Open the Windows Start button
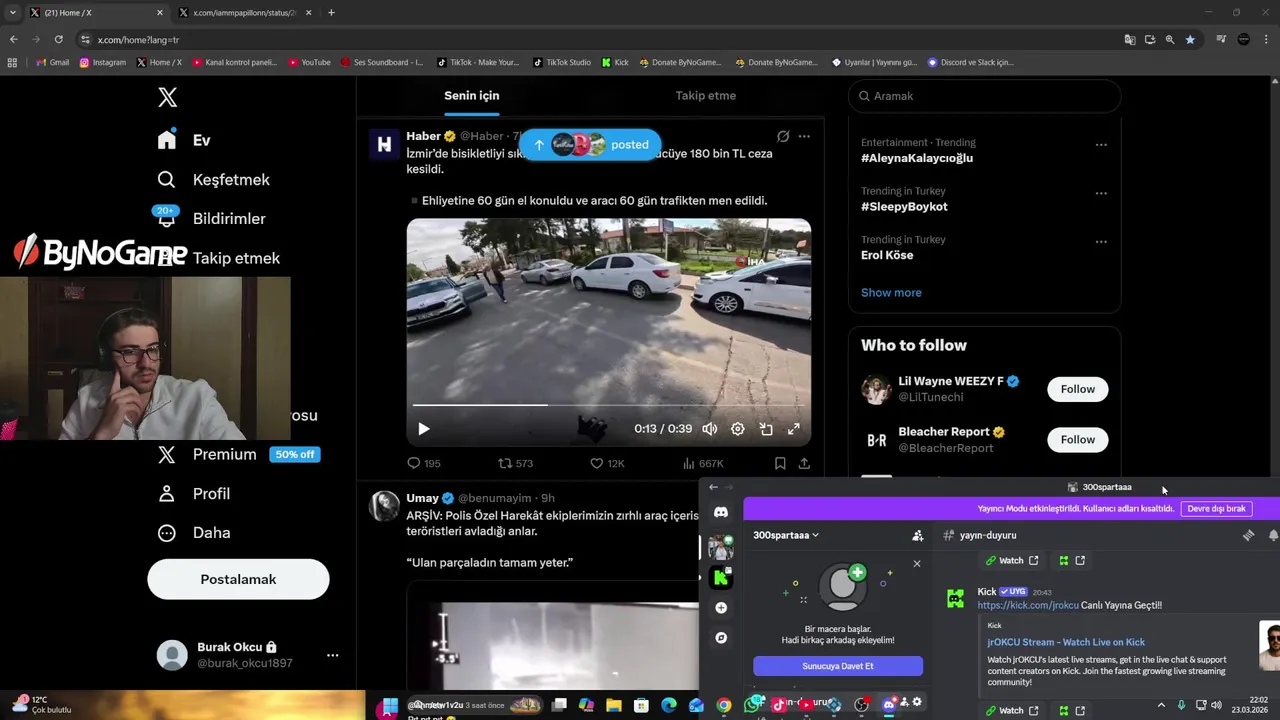The image size is (1280, 720). 389,708
